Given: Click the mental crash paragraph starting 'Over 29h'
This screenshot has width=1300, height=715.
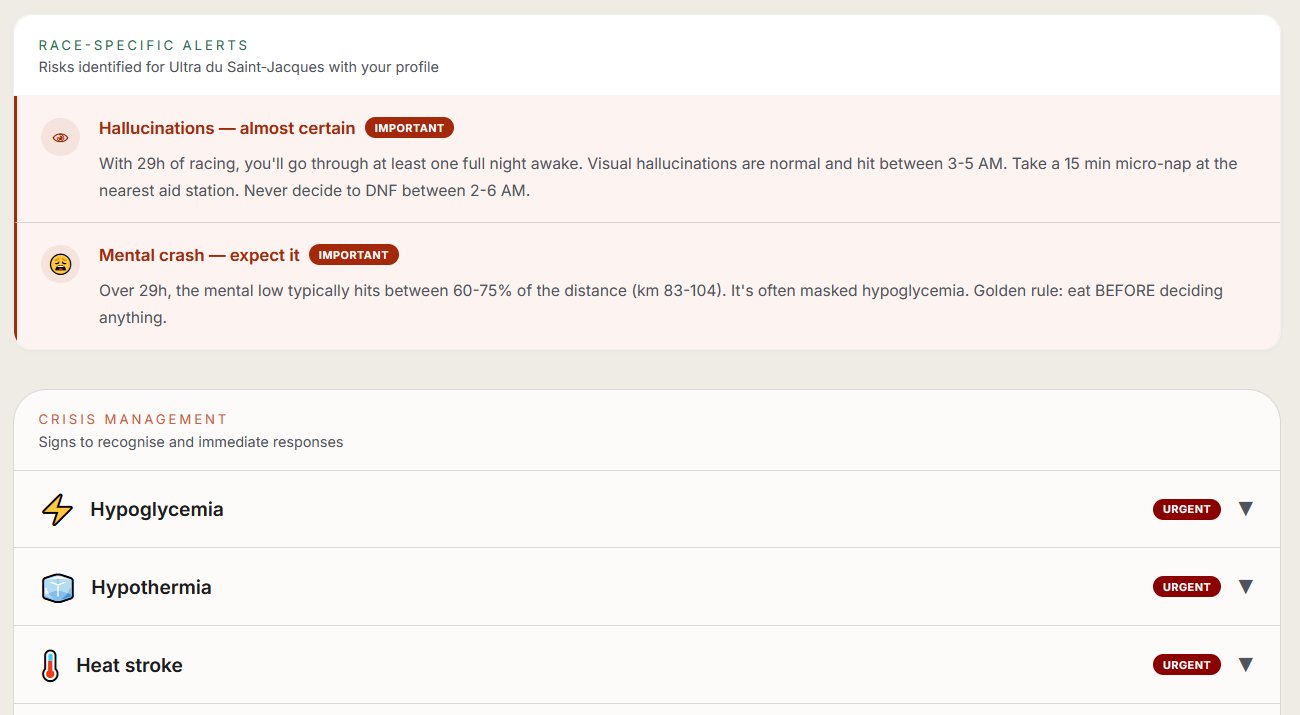Looking at the screenshot, I should [x=661, y=304].
